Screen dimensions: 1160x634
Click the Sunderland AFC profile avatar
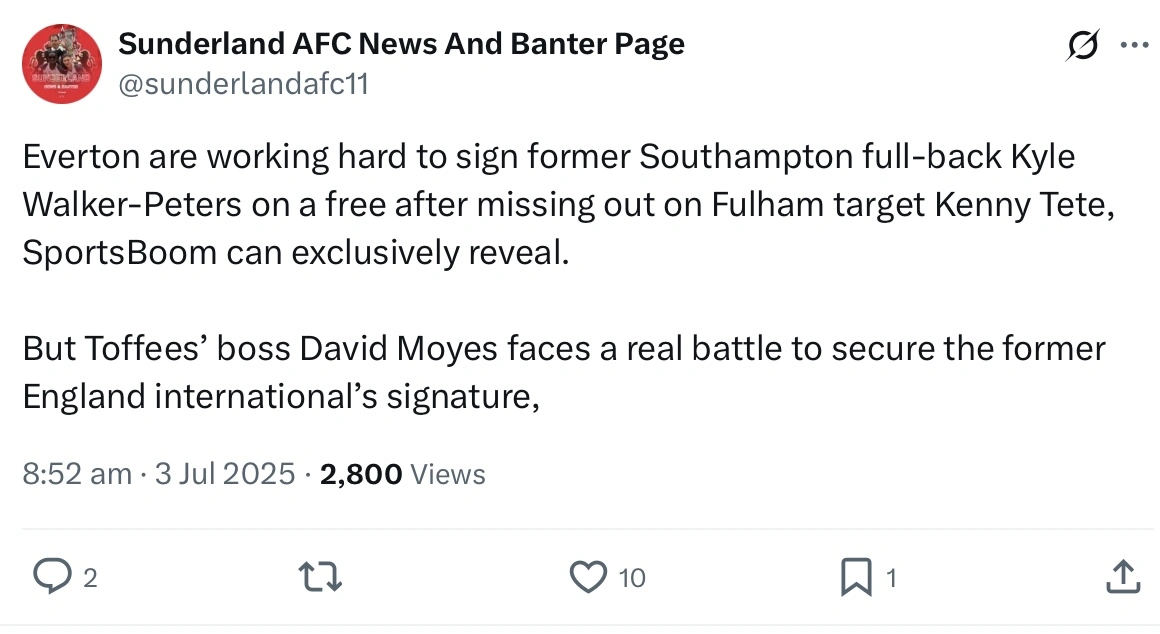(x=62, y=64)
